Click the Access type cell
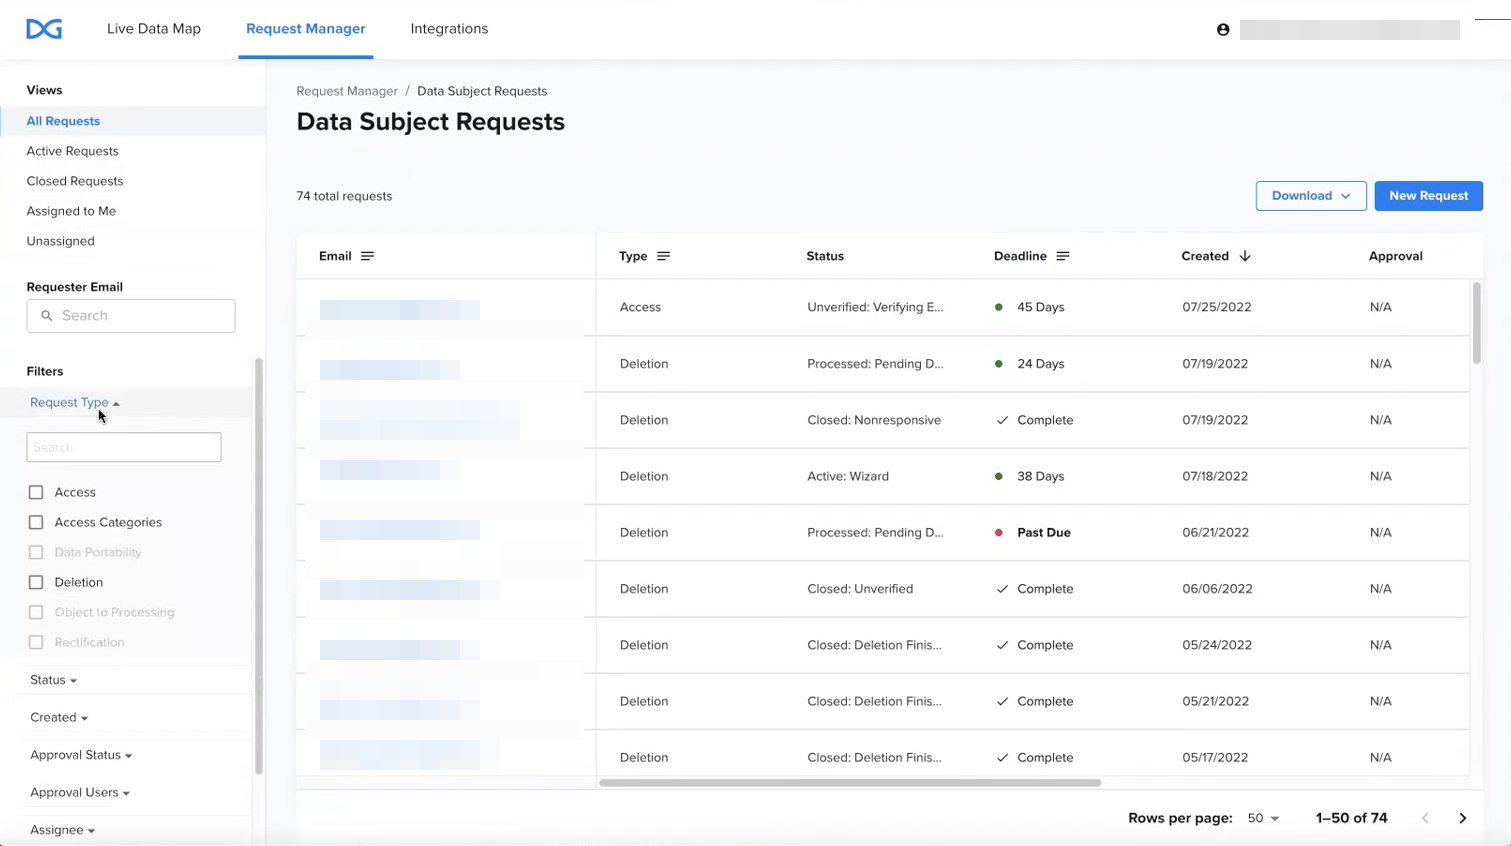Screen dimensions: 1511x846 640,307
